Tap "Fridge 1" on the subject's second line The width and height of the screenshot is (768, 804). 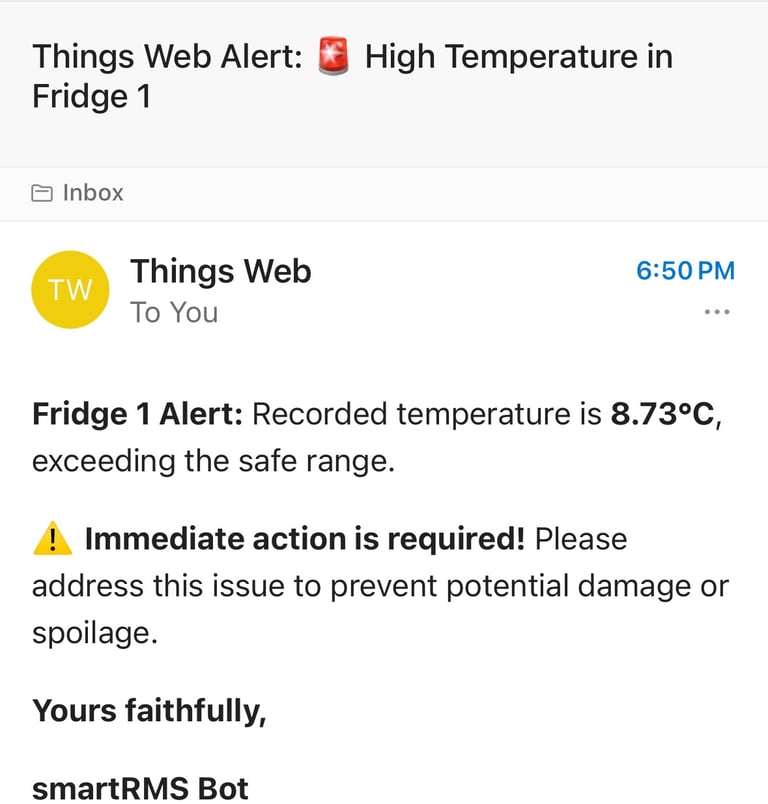coord(91,98)
